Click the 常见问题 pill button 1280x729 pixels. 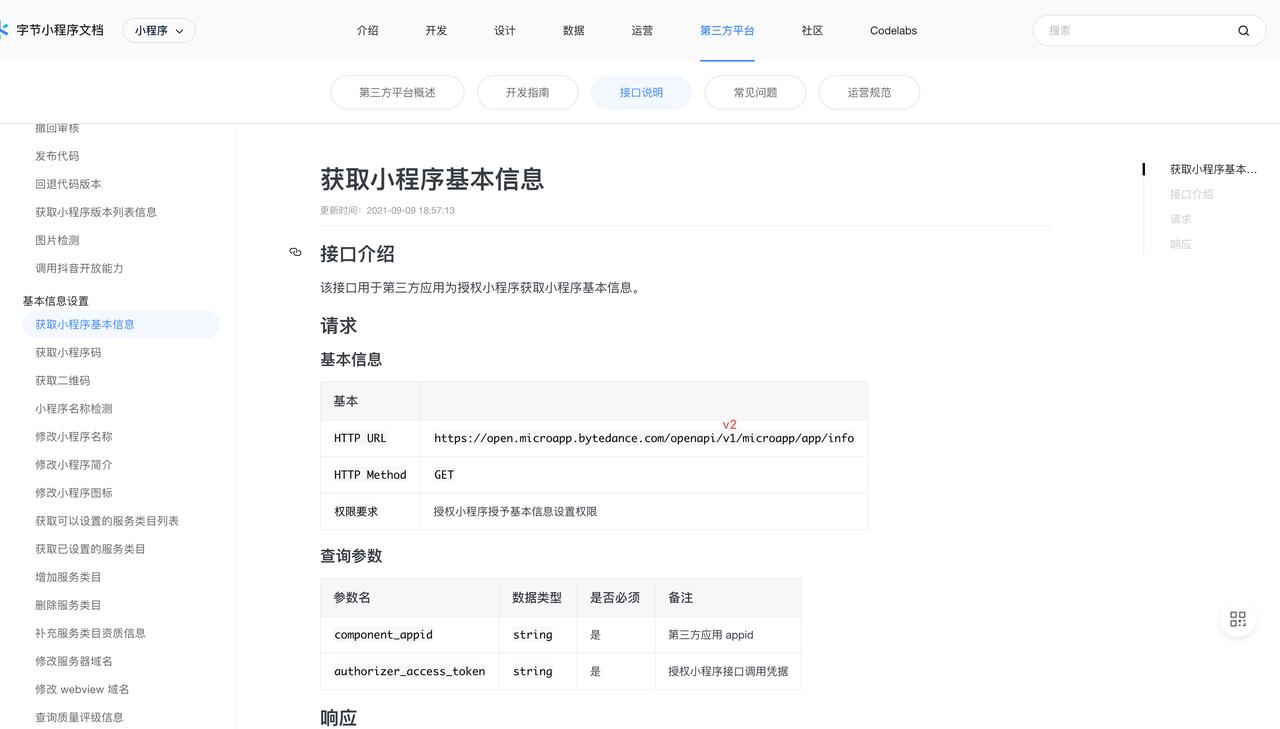point(755,93)
